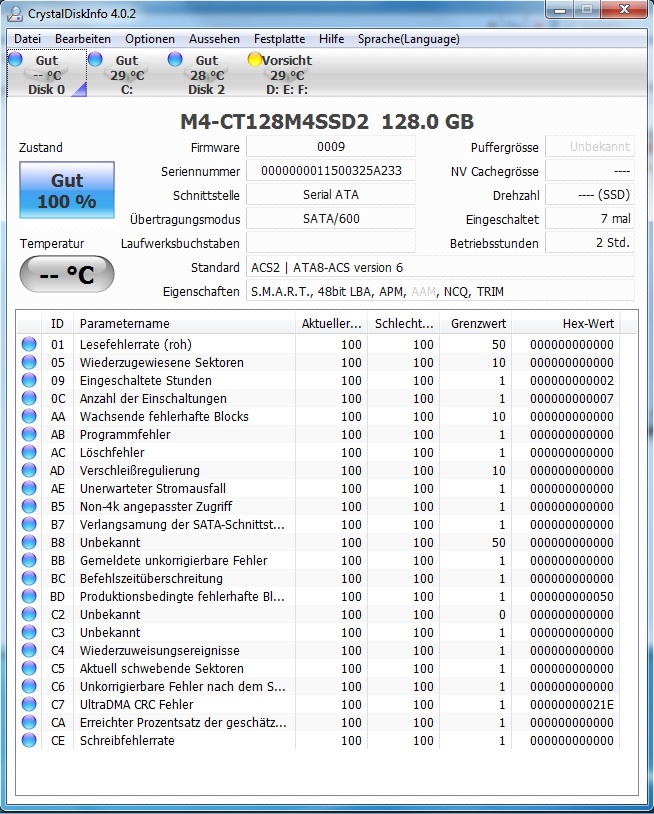Click the Drehzahl value ---- (SSD)
Screen dimensions: 654x814
(590, 195)
